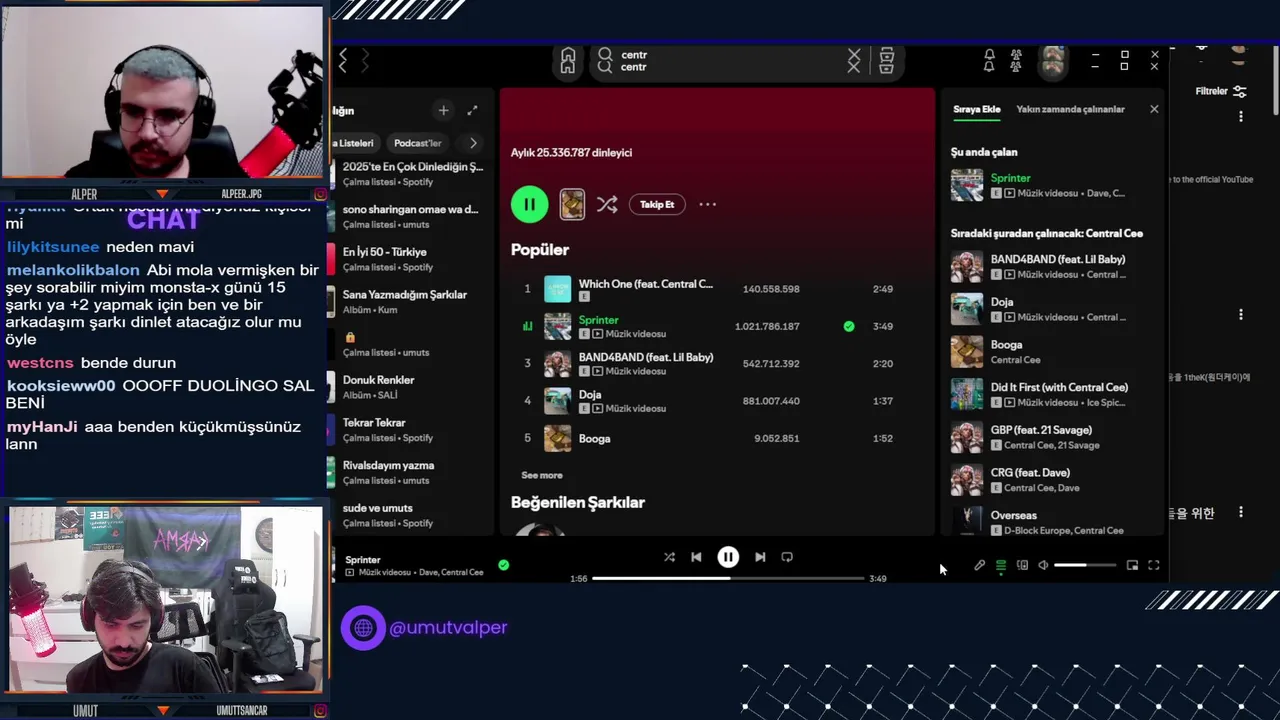The height and width of the screenshot is (720, 1280).
Task: Toggle the artist page shuffle button
Action: tap(607, 204)
